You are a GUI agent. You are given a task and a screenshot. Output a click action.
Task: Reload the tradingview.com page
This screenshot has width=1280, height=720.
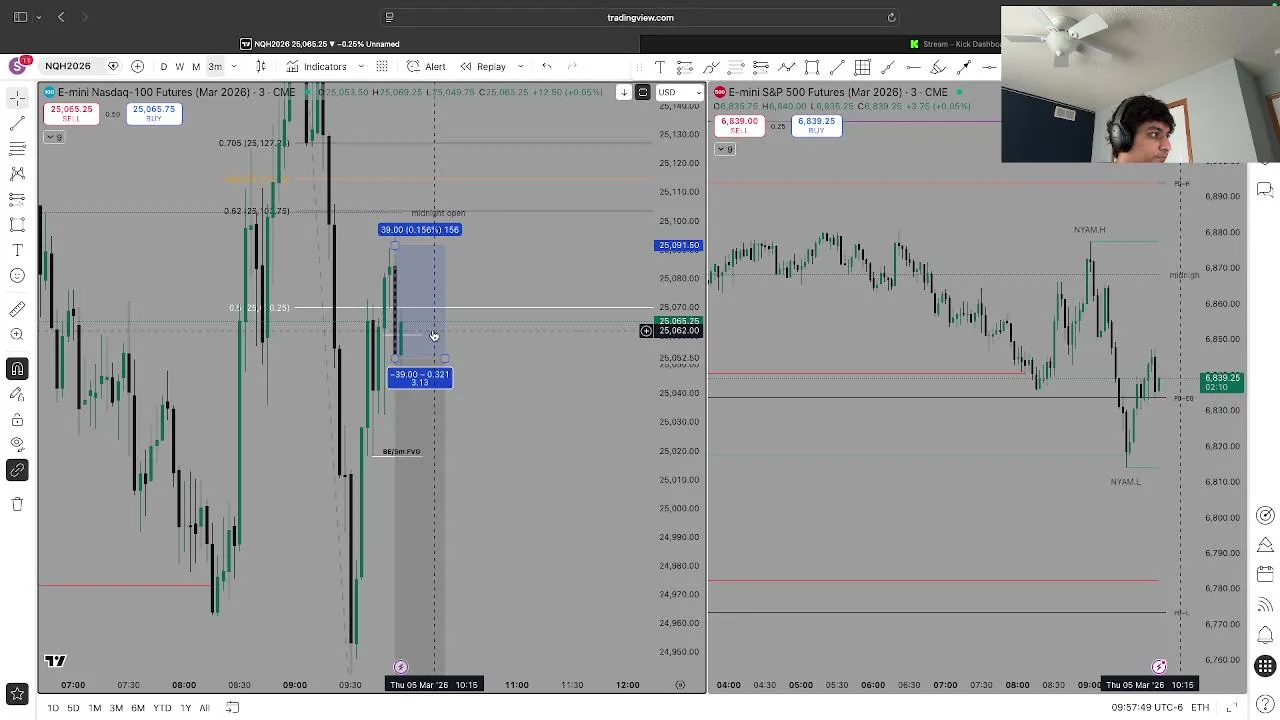coord(891,17)
